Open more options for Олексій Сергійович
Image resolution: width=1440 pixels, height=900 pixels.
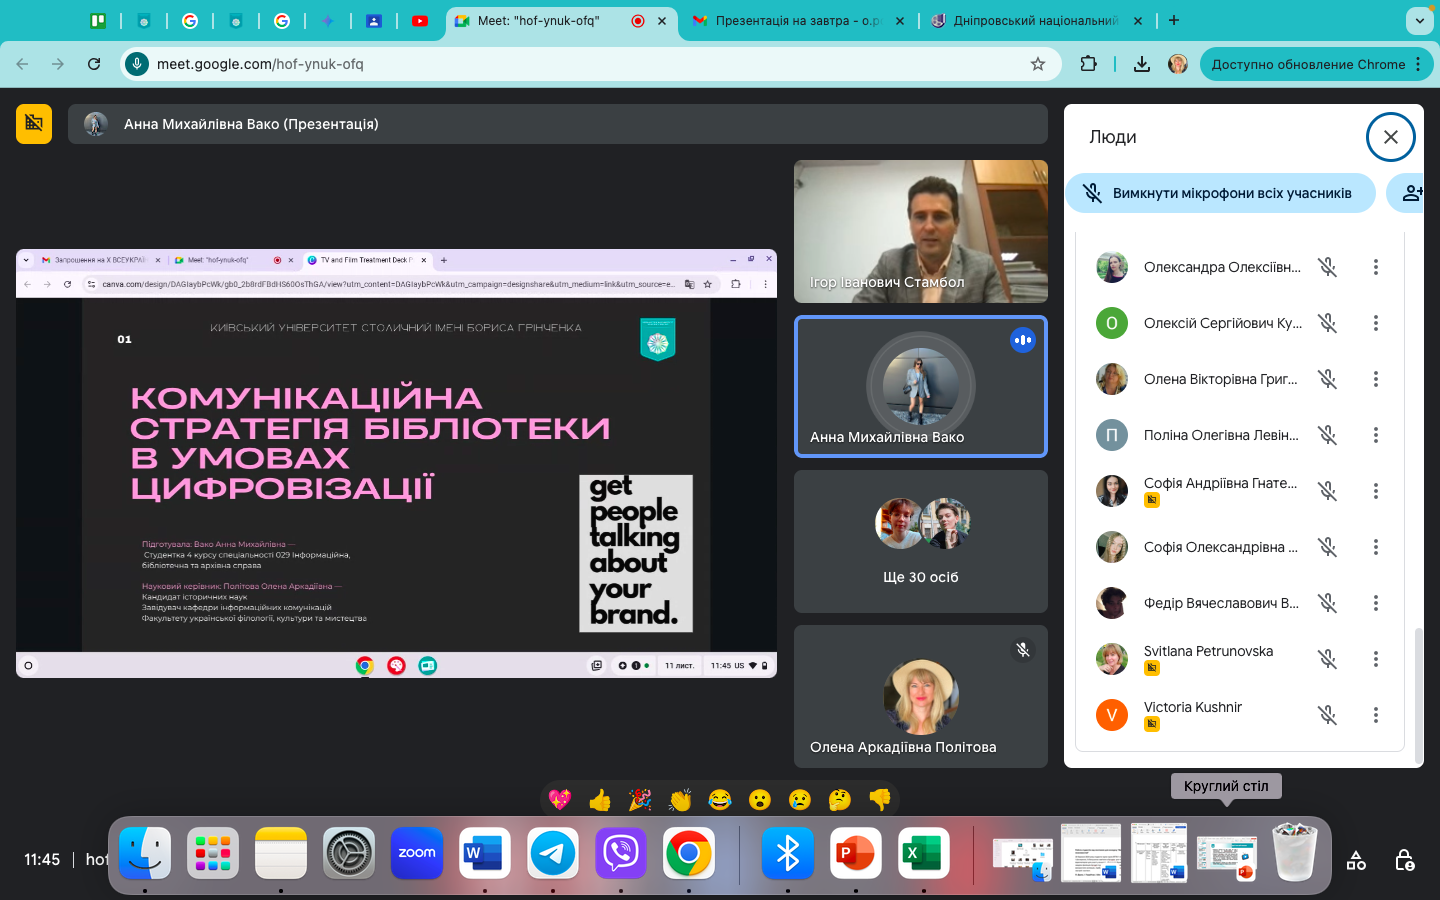pyautogui.click(x=1376, y=323)
